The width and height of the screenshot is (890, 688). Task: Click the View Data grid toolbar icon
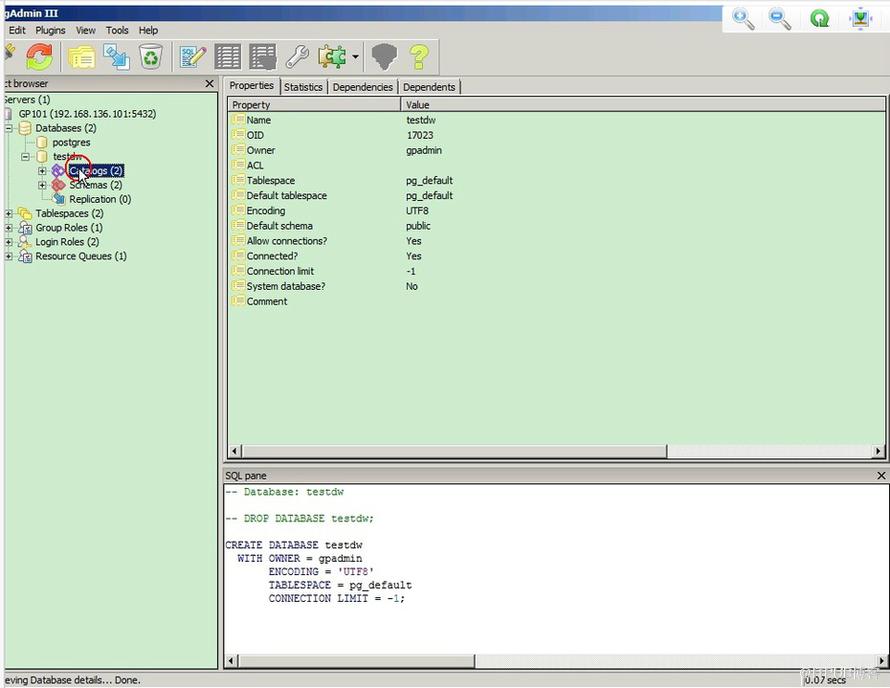228,57
